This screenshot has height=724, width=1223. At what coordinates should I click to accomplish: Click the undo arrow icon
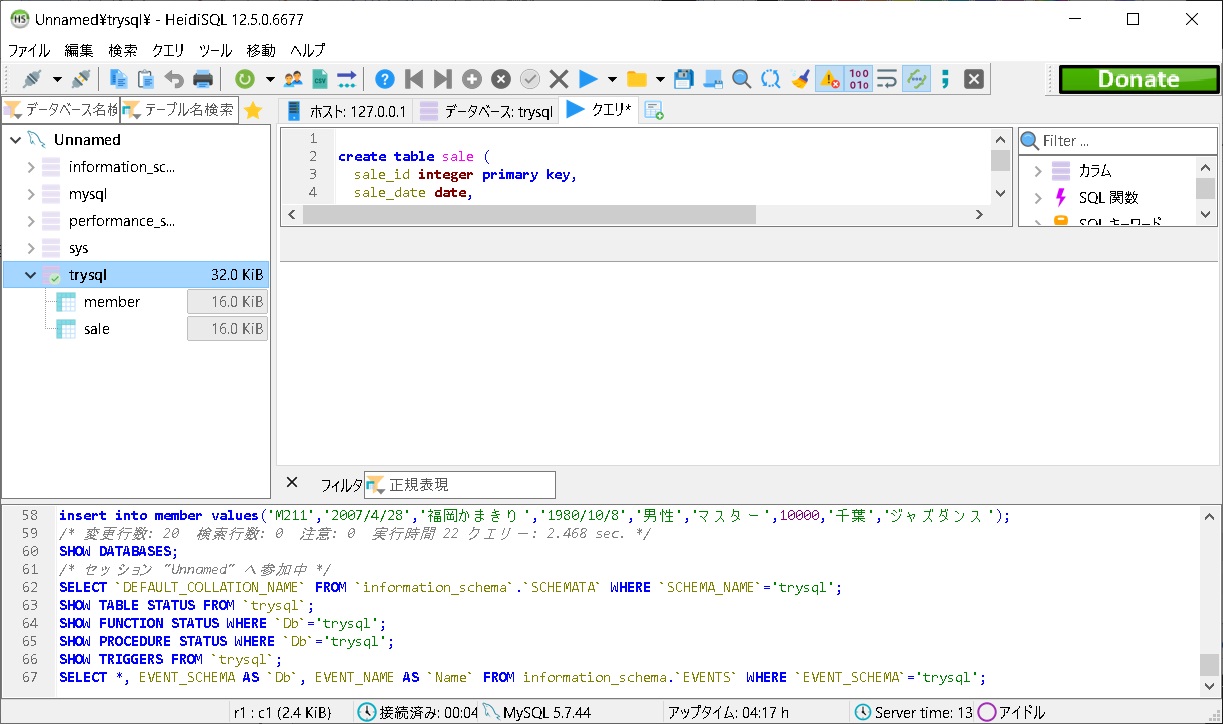pyautogui.click(x=174, y=79)
